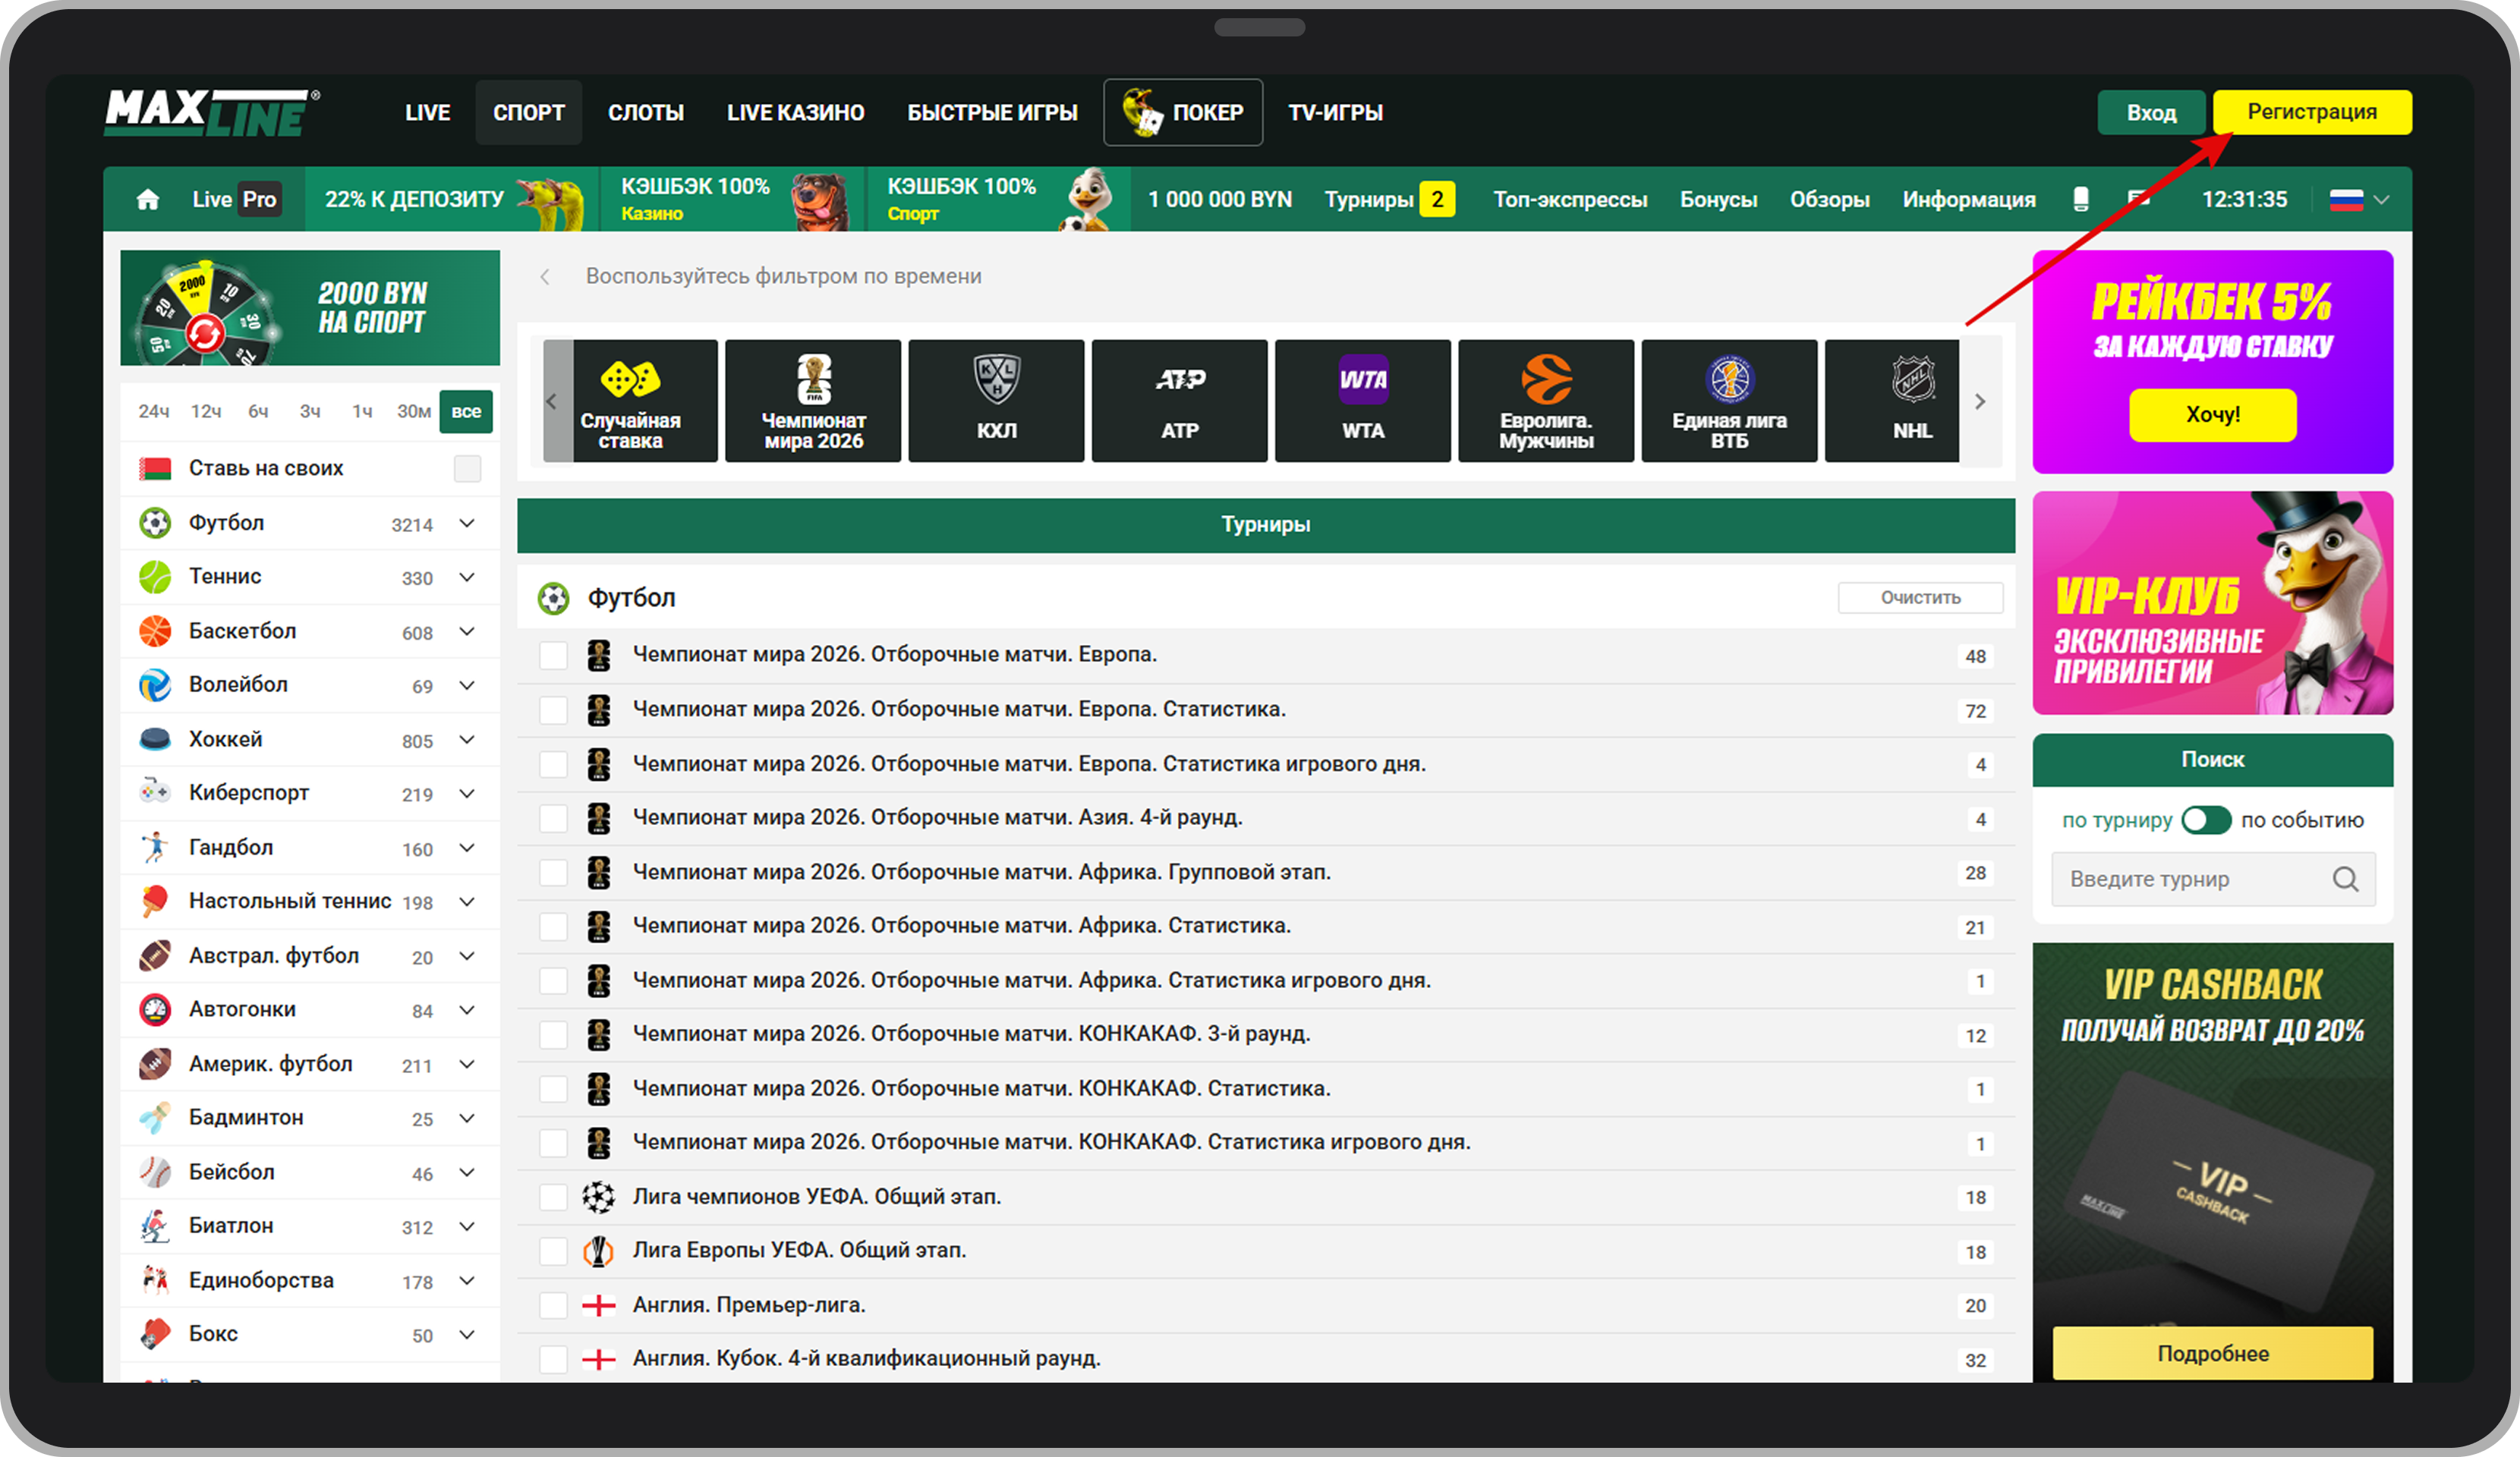
Task: Open the WTA tournament tile
Action: point(1362,401)
